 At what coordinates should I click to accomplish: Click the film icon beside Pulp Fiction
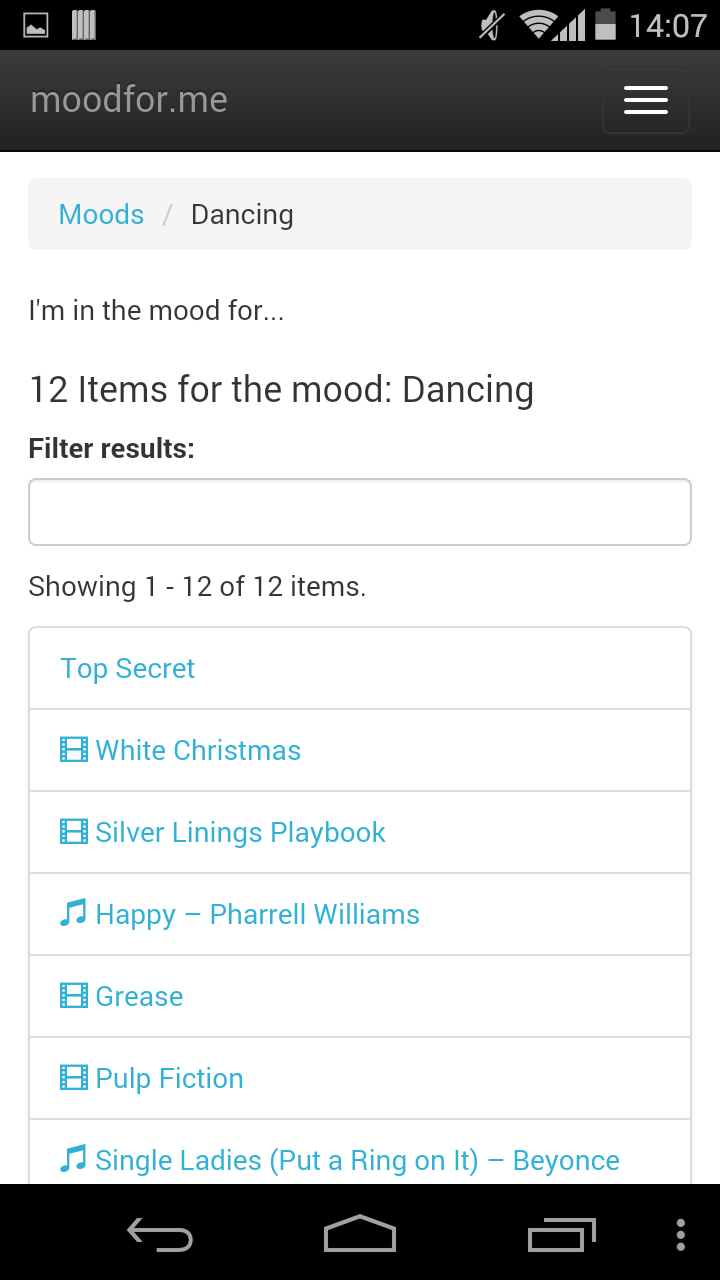[x=74, y=1078]
